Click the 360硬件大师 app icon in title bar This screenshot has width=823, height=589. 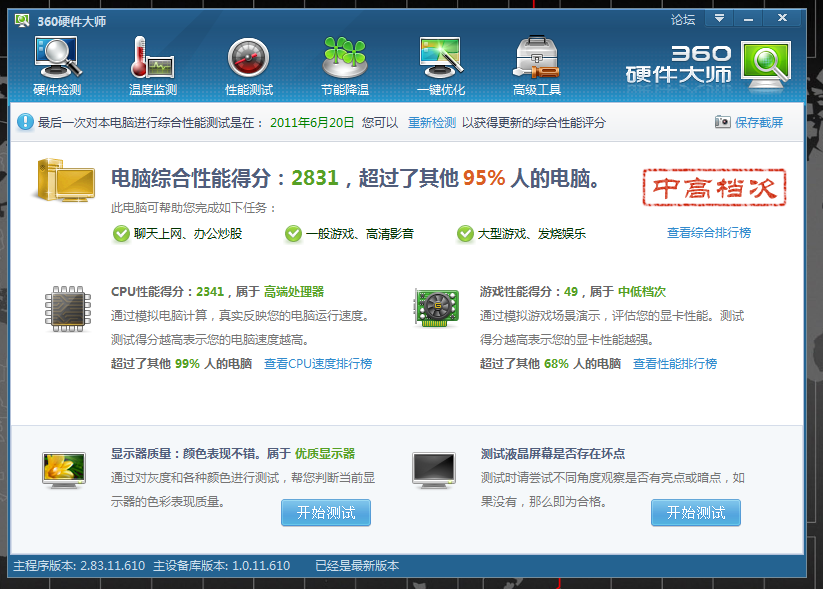pos(23,20)
